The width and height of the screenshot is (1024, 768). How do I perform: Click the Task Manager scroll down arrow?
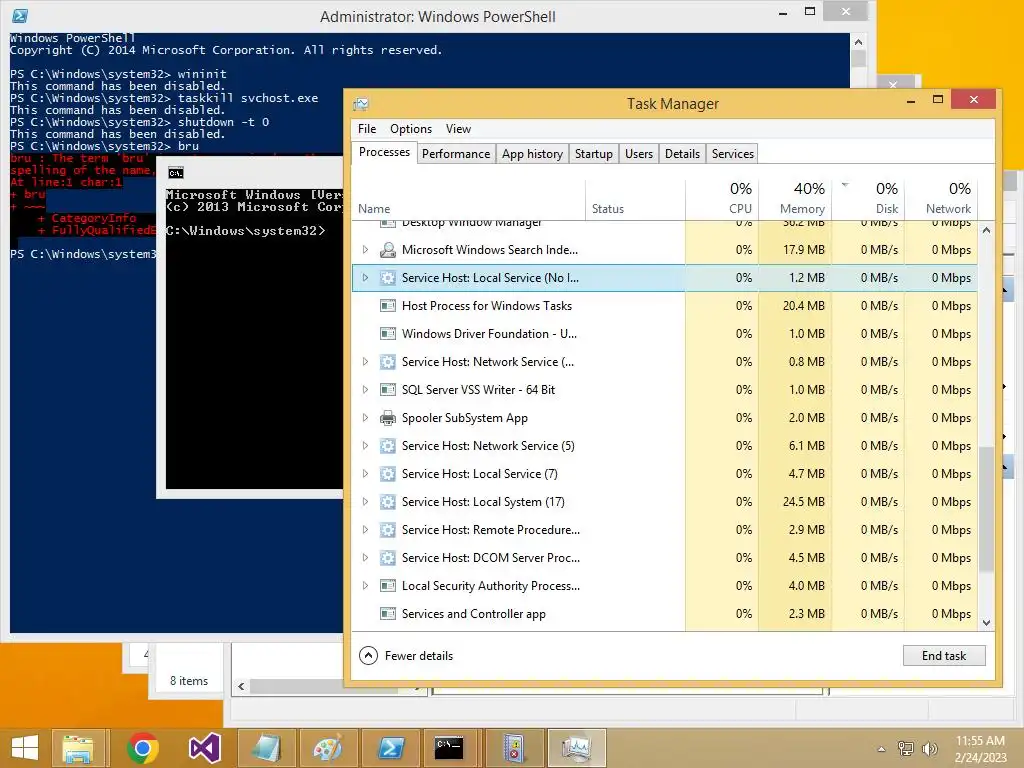click(x=986, y=623)
